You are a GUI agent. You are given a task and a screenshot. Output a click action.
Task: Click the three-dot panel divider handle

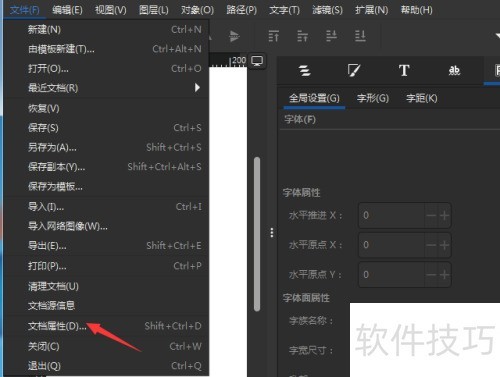click(272, 233)
